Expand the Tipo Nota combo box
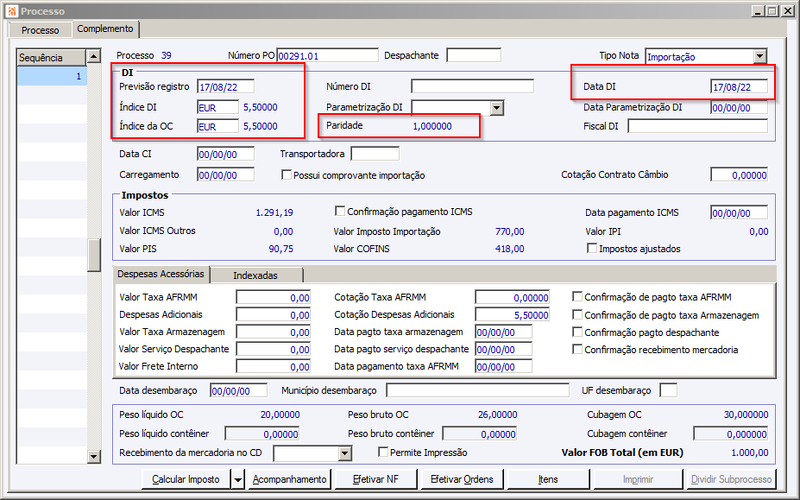This screenshot has width=800, height=500. [760, 57]
